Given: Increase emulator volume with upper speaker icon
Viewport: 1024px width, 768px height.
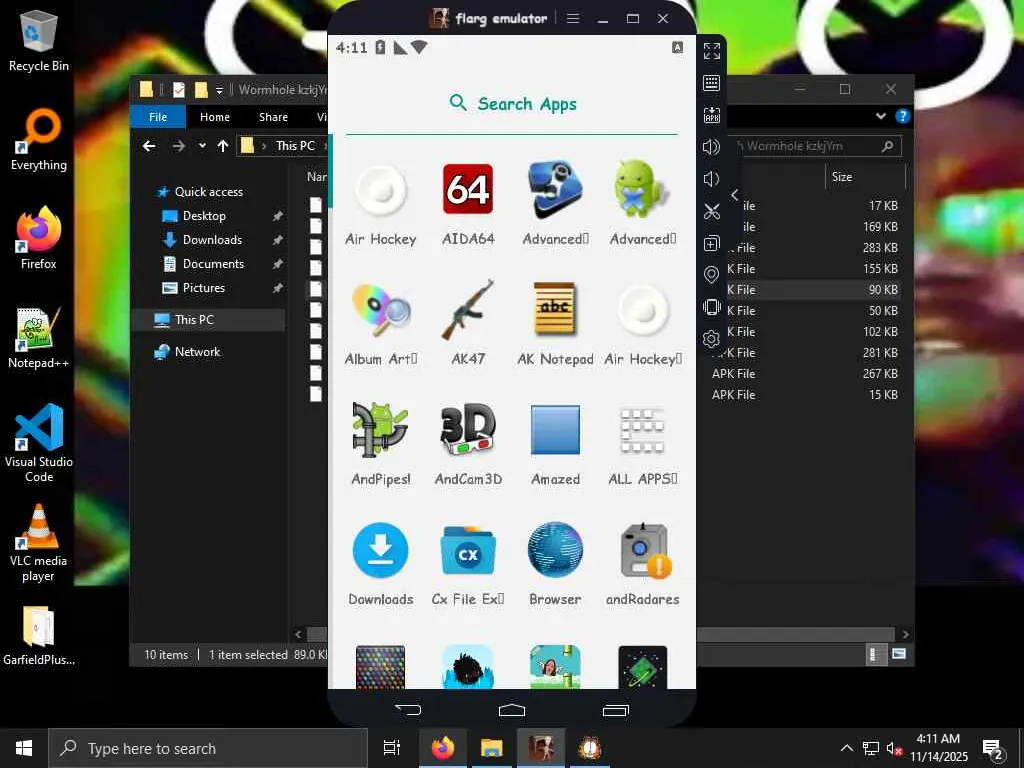Looking at the screenshot, I should [x=712, y=147].
